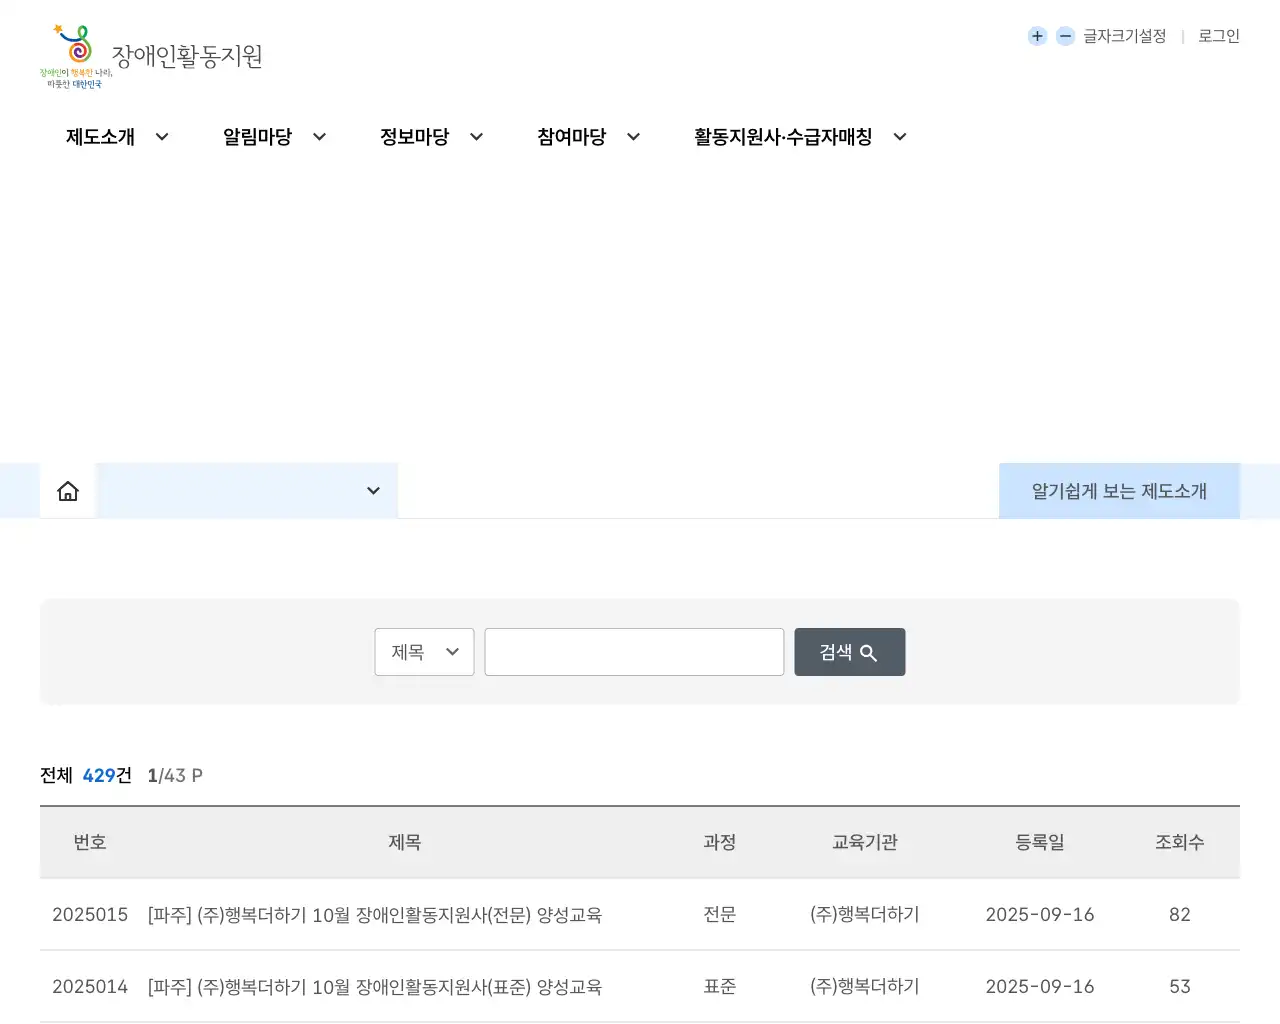Click the 알기쉽게 보는 제도소개 button
Screen dimensions: 1280x1024
click(x=1119, y=490)
